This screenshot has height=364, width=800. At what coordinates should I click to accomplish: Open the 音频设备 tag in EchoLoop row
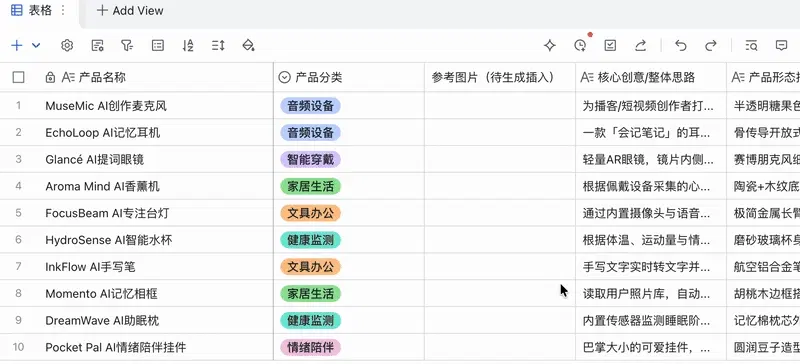pyautogui.click(x=310, y=133)
